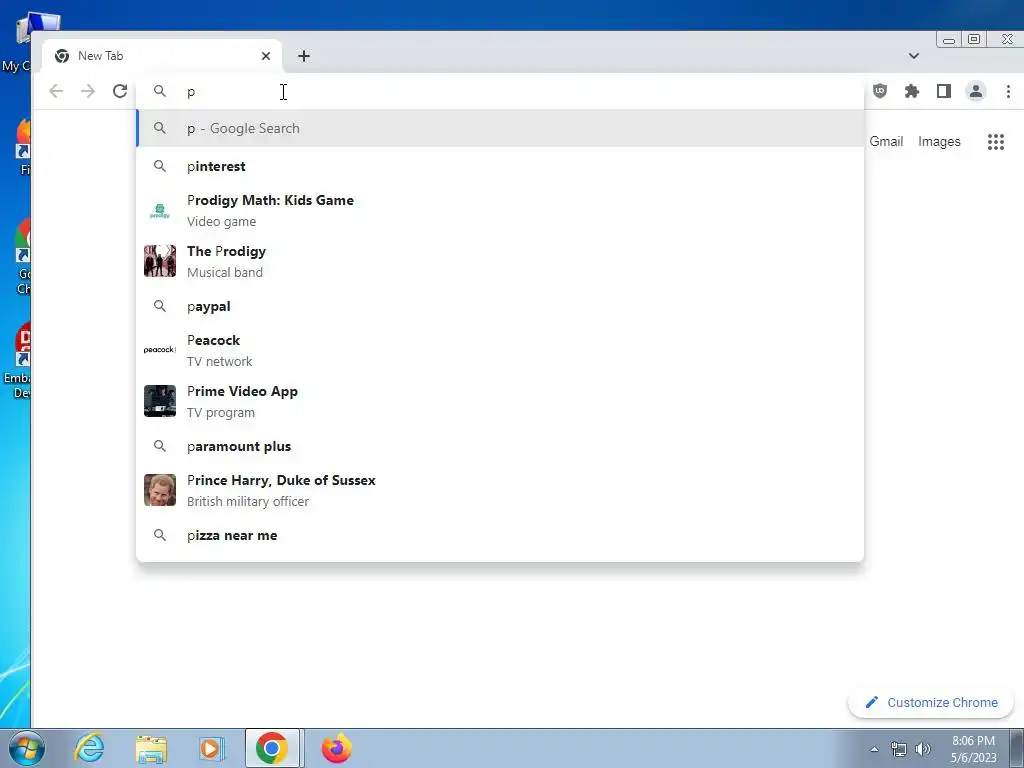Select the Prime Video App suggestion
Screen dimensions: 1024x768
pyautogui.click(x=500, y=401)
